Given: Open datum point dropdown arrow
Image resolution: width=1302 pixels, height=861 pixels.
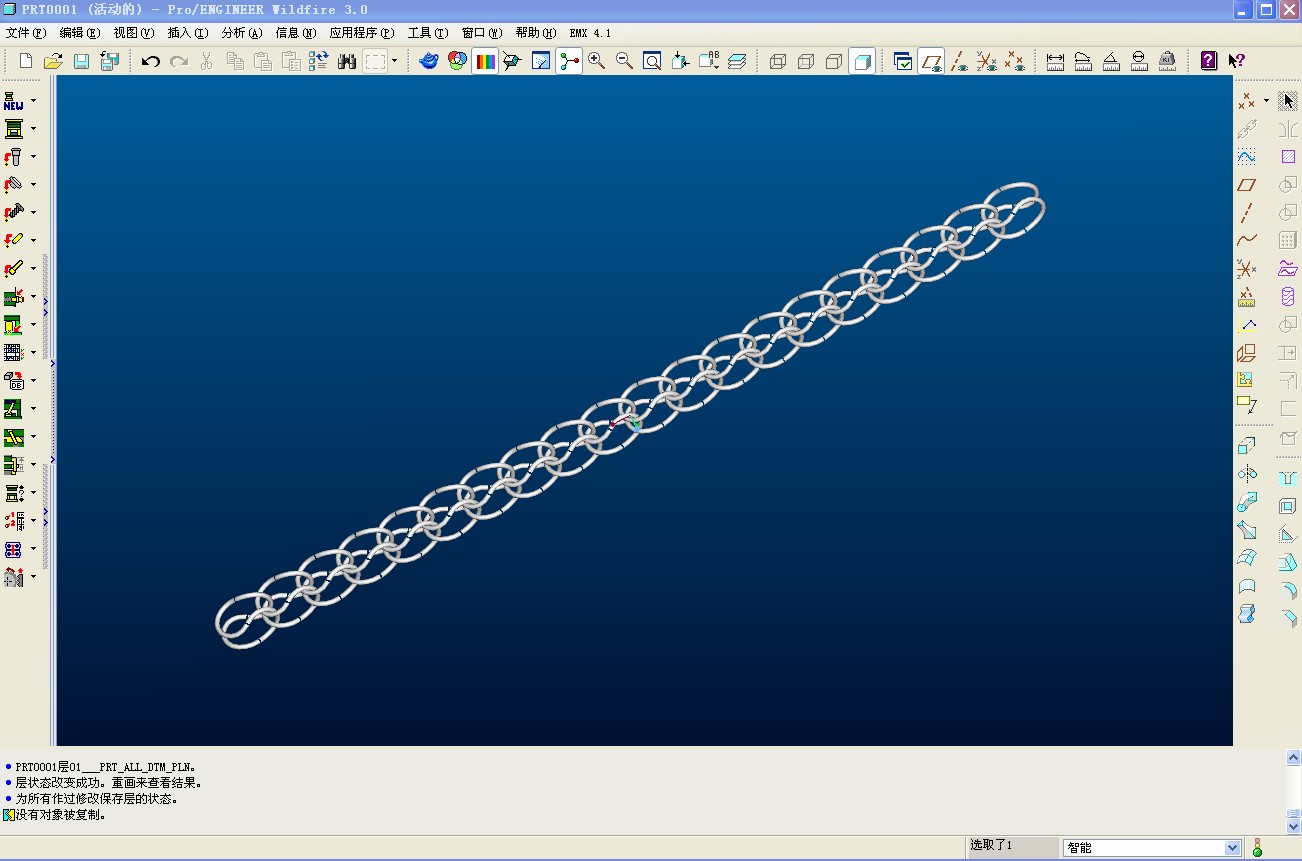Looking at the screenshot, I should pyautogui.click(x=1266, y=100).
